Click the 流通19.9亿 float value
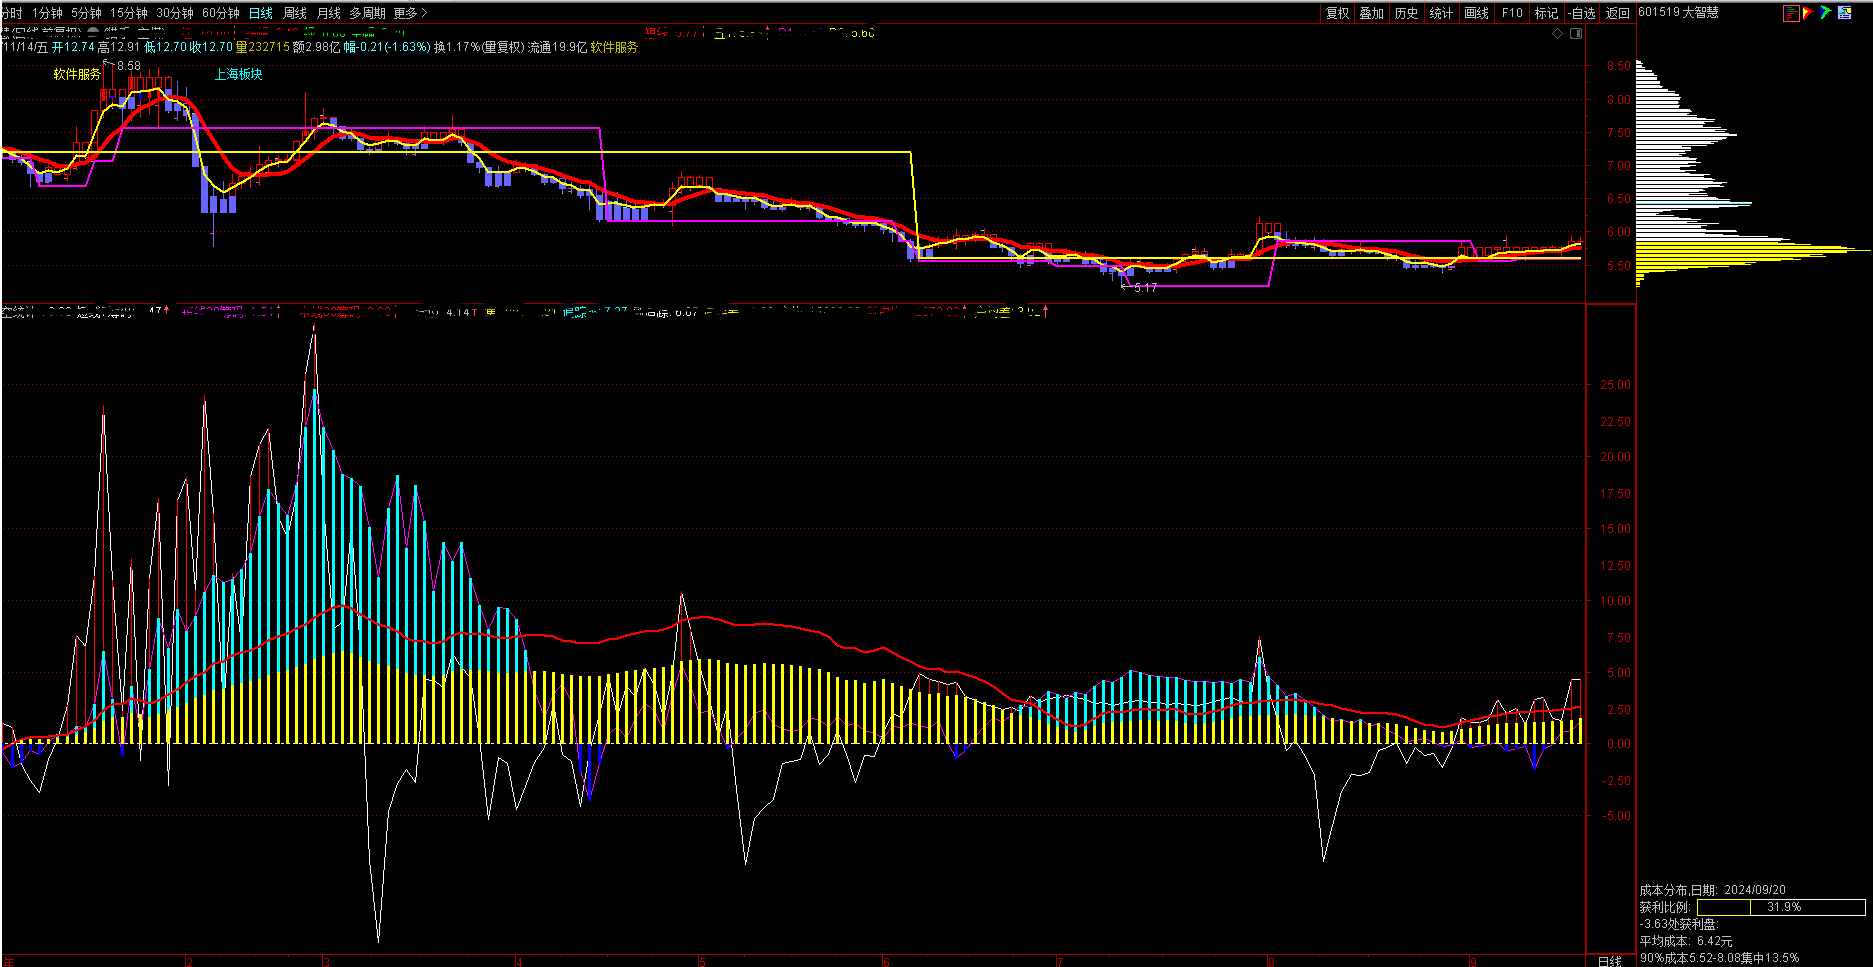 pyautogui.click(x=557, y=47)
